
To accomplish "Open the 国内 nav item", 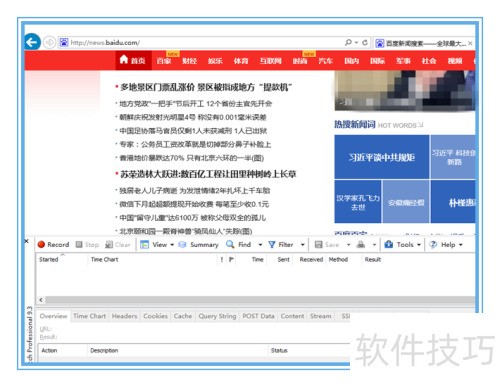I will point(351,61).
